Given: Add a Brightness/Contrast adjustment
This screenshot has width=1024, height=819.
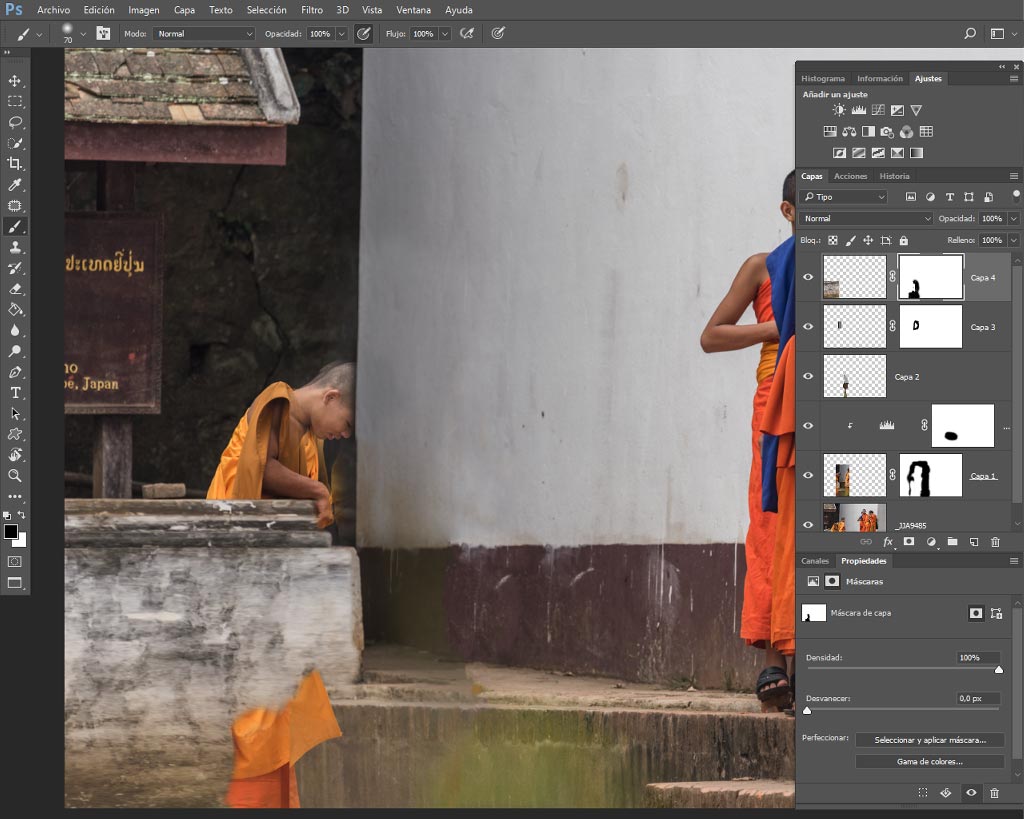Looking at the screenshot, I should pos(839,110).
